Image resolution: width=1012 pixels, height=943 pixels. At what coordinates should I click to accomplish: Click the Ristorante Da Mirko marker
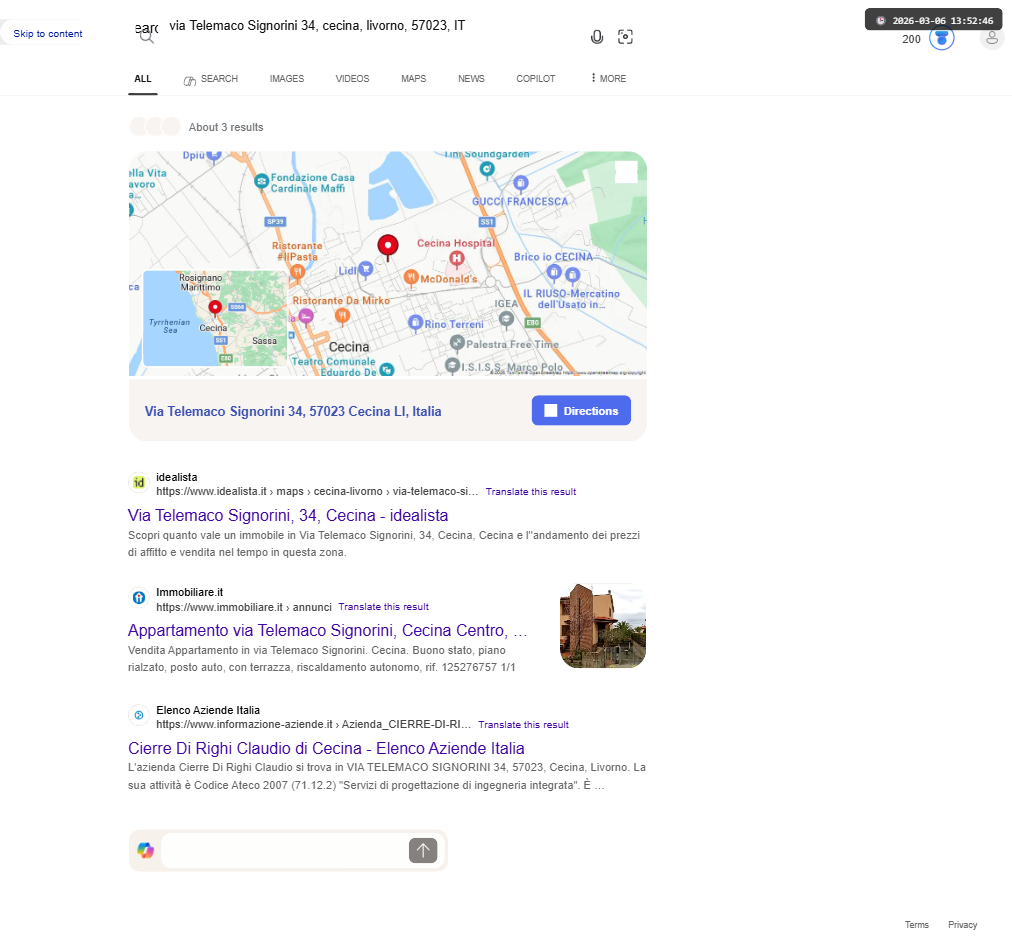343,316
